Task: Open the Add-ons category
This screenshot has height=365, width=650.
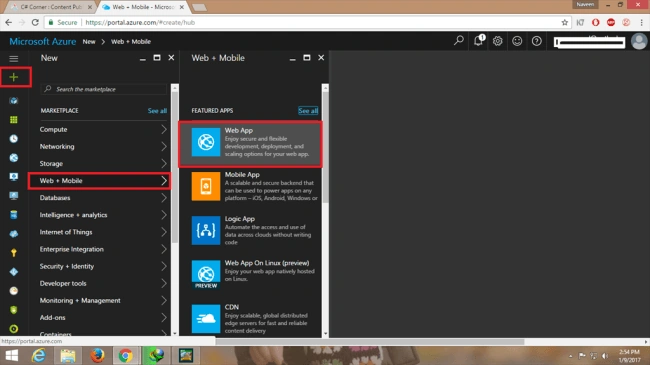Action: (x=103, y=317)
